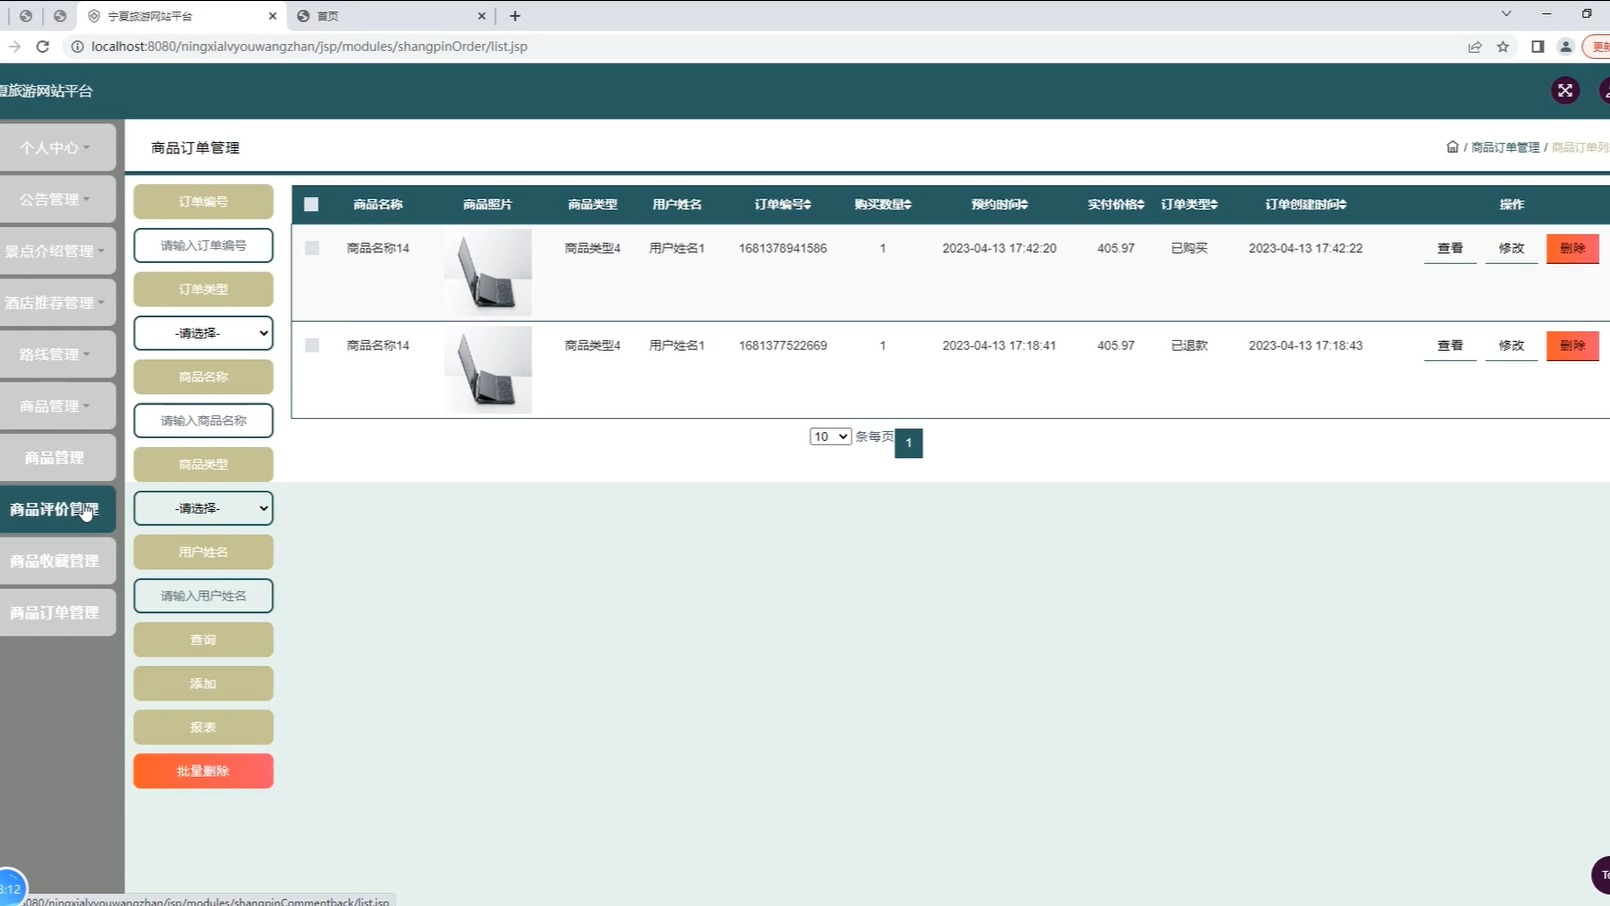Click the browser forward arrow
The image size is (1610, 906).
point(14,46)
